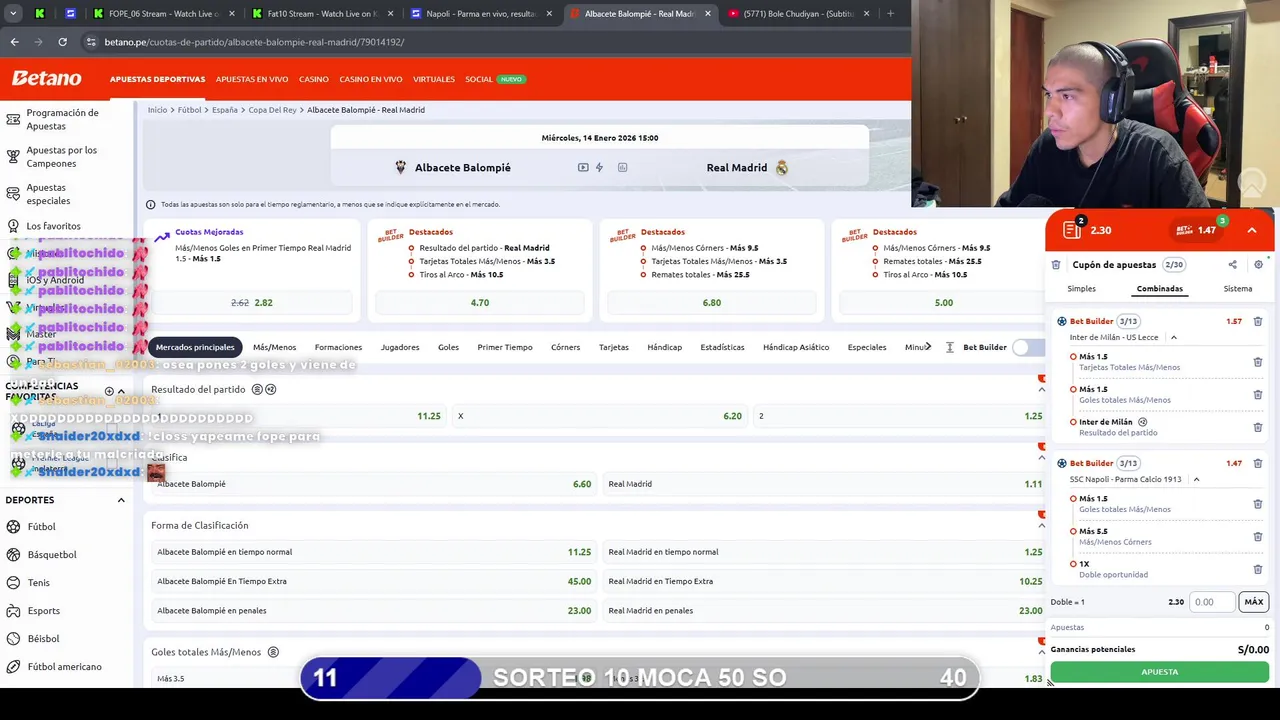Open the info icon beside betting rules notice
This screenshot has height=720, width=1280.
151,205
